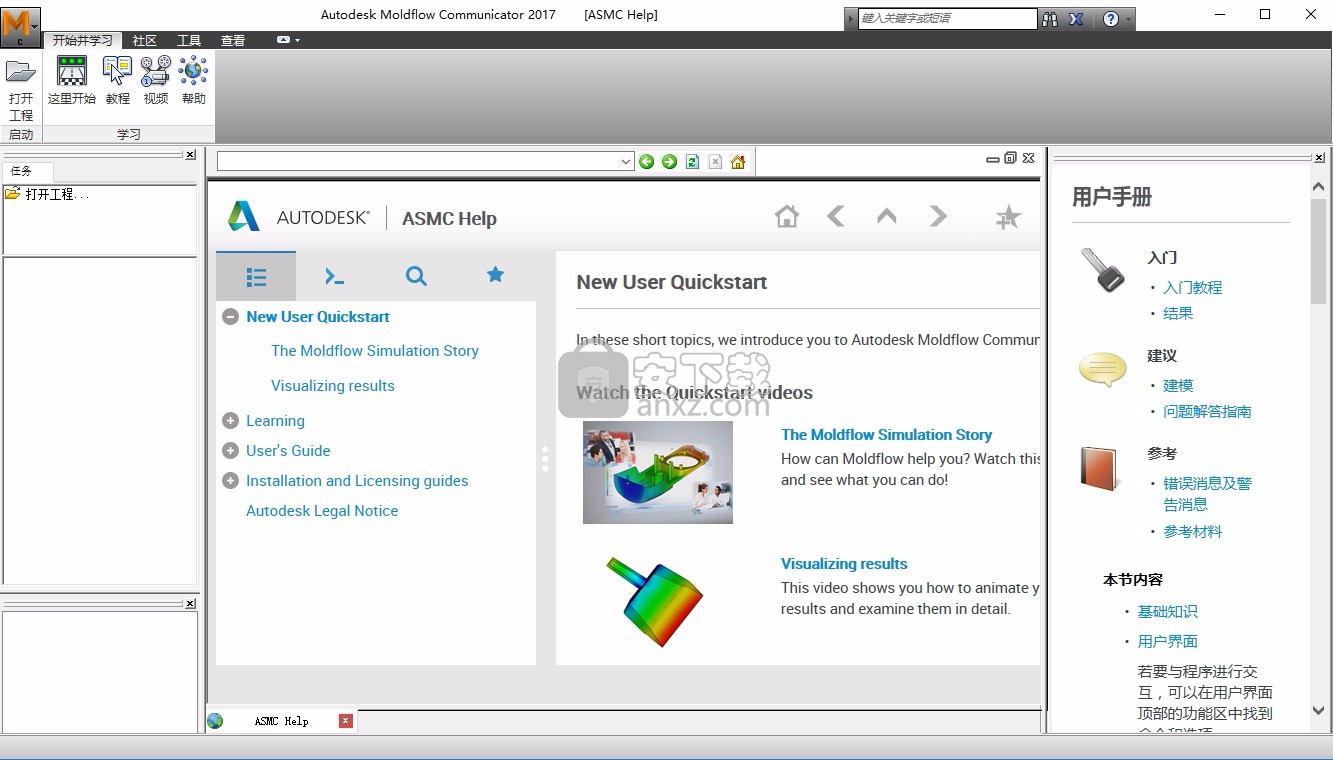Refresh the help browser page

pyautogui.click(x=692, y=162)
